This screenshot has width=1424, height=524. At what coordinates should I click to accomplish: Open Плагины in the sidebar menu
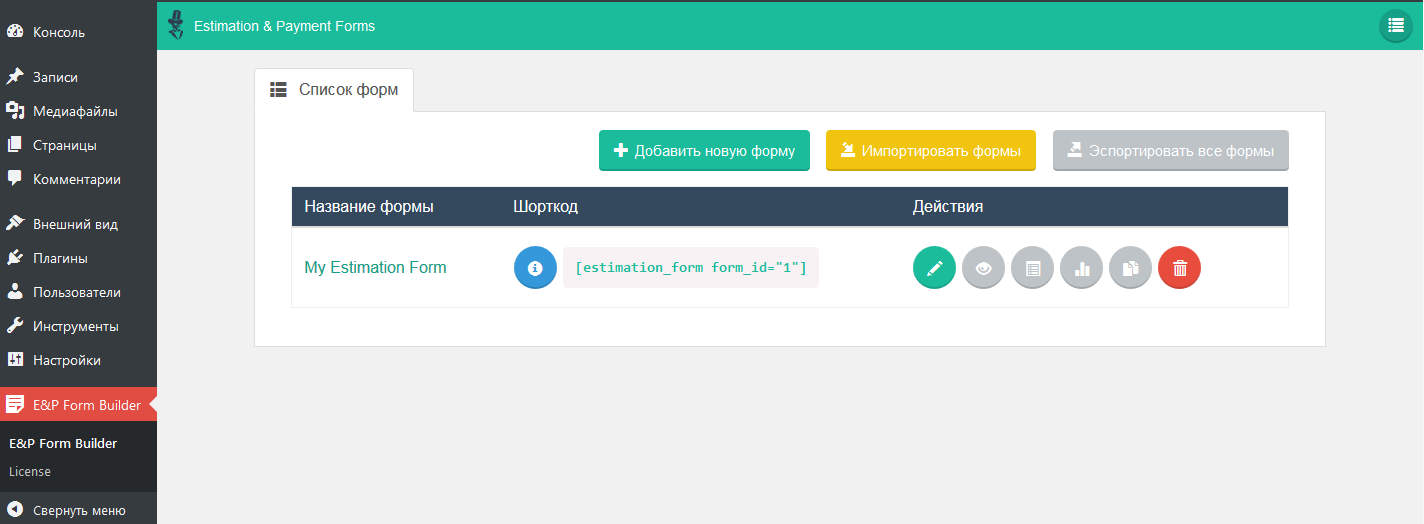pyautogui.click(x=60, y=258)
